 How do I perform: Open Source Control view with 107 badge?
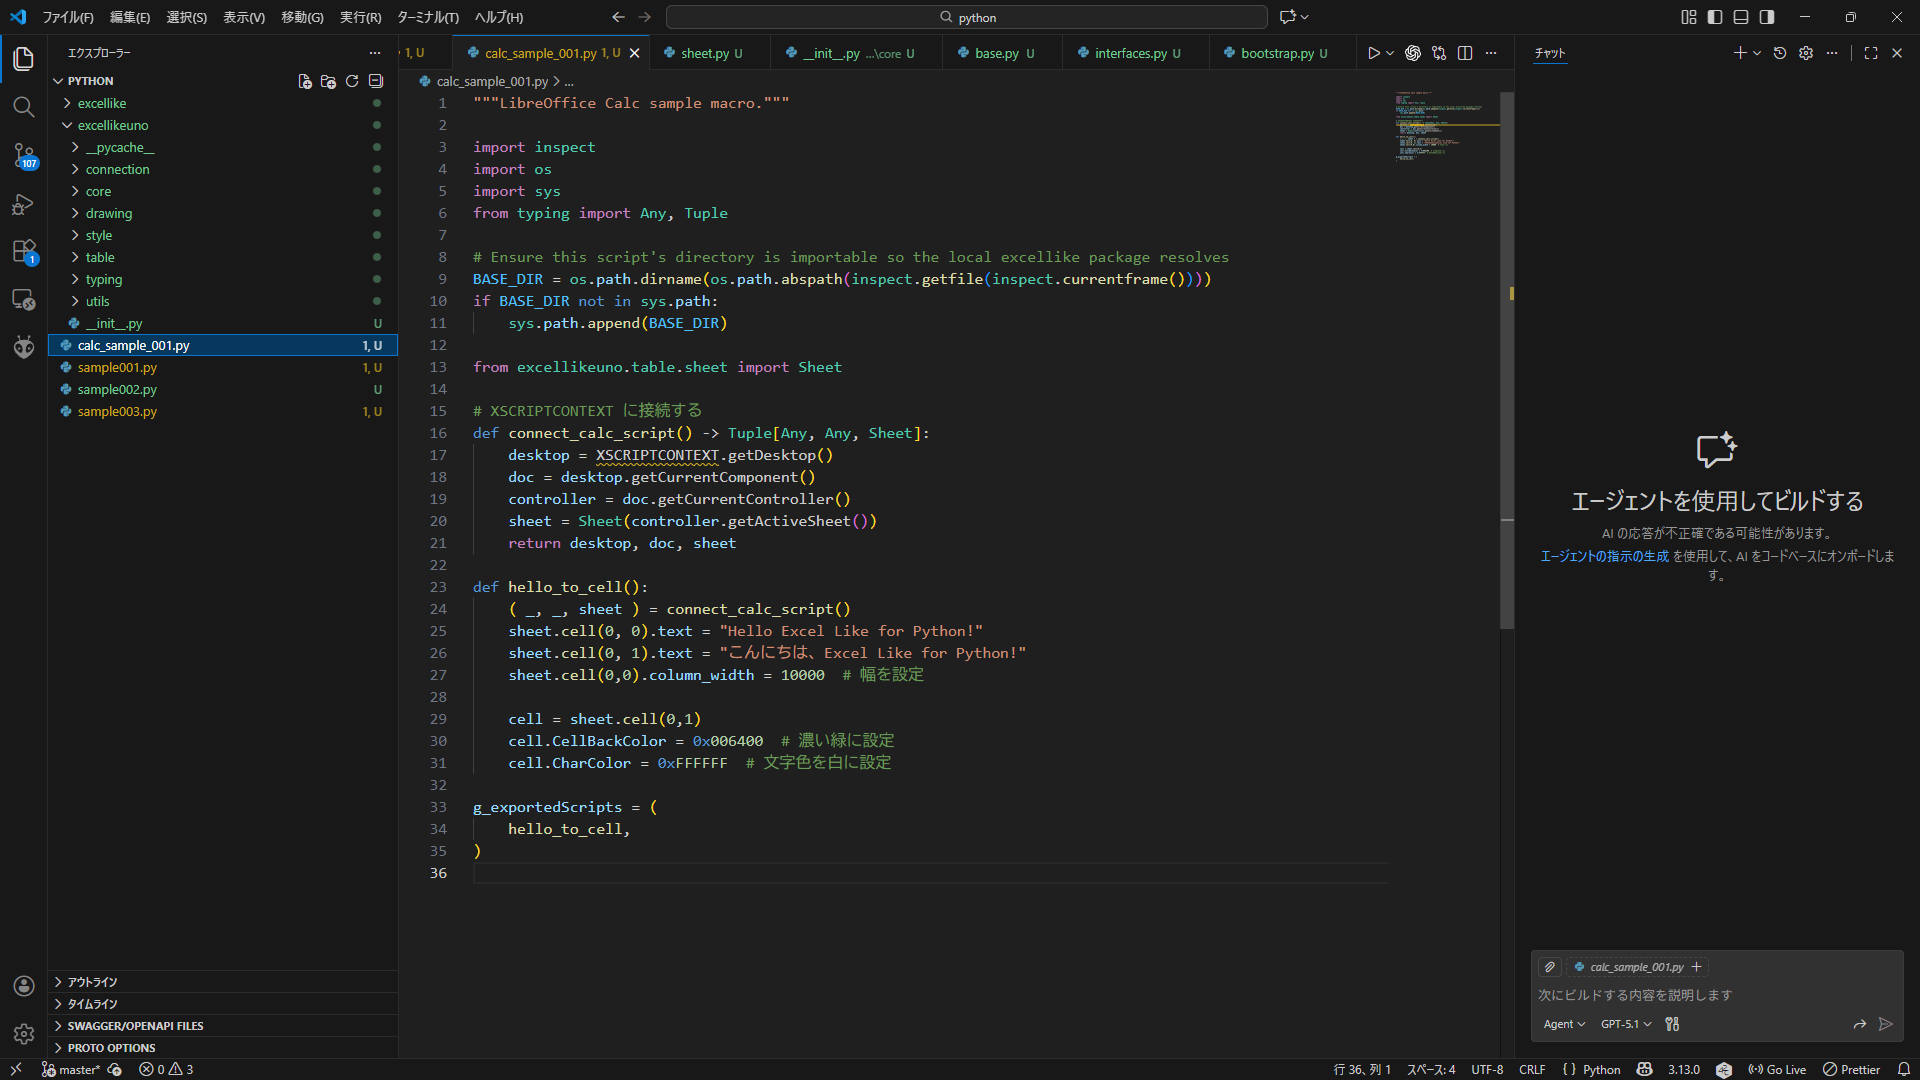(x=23, y=155)
